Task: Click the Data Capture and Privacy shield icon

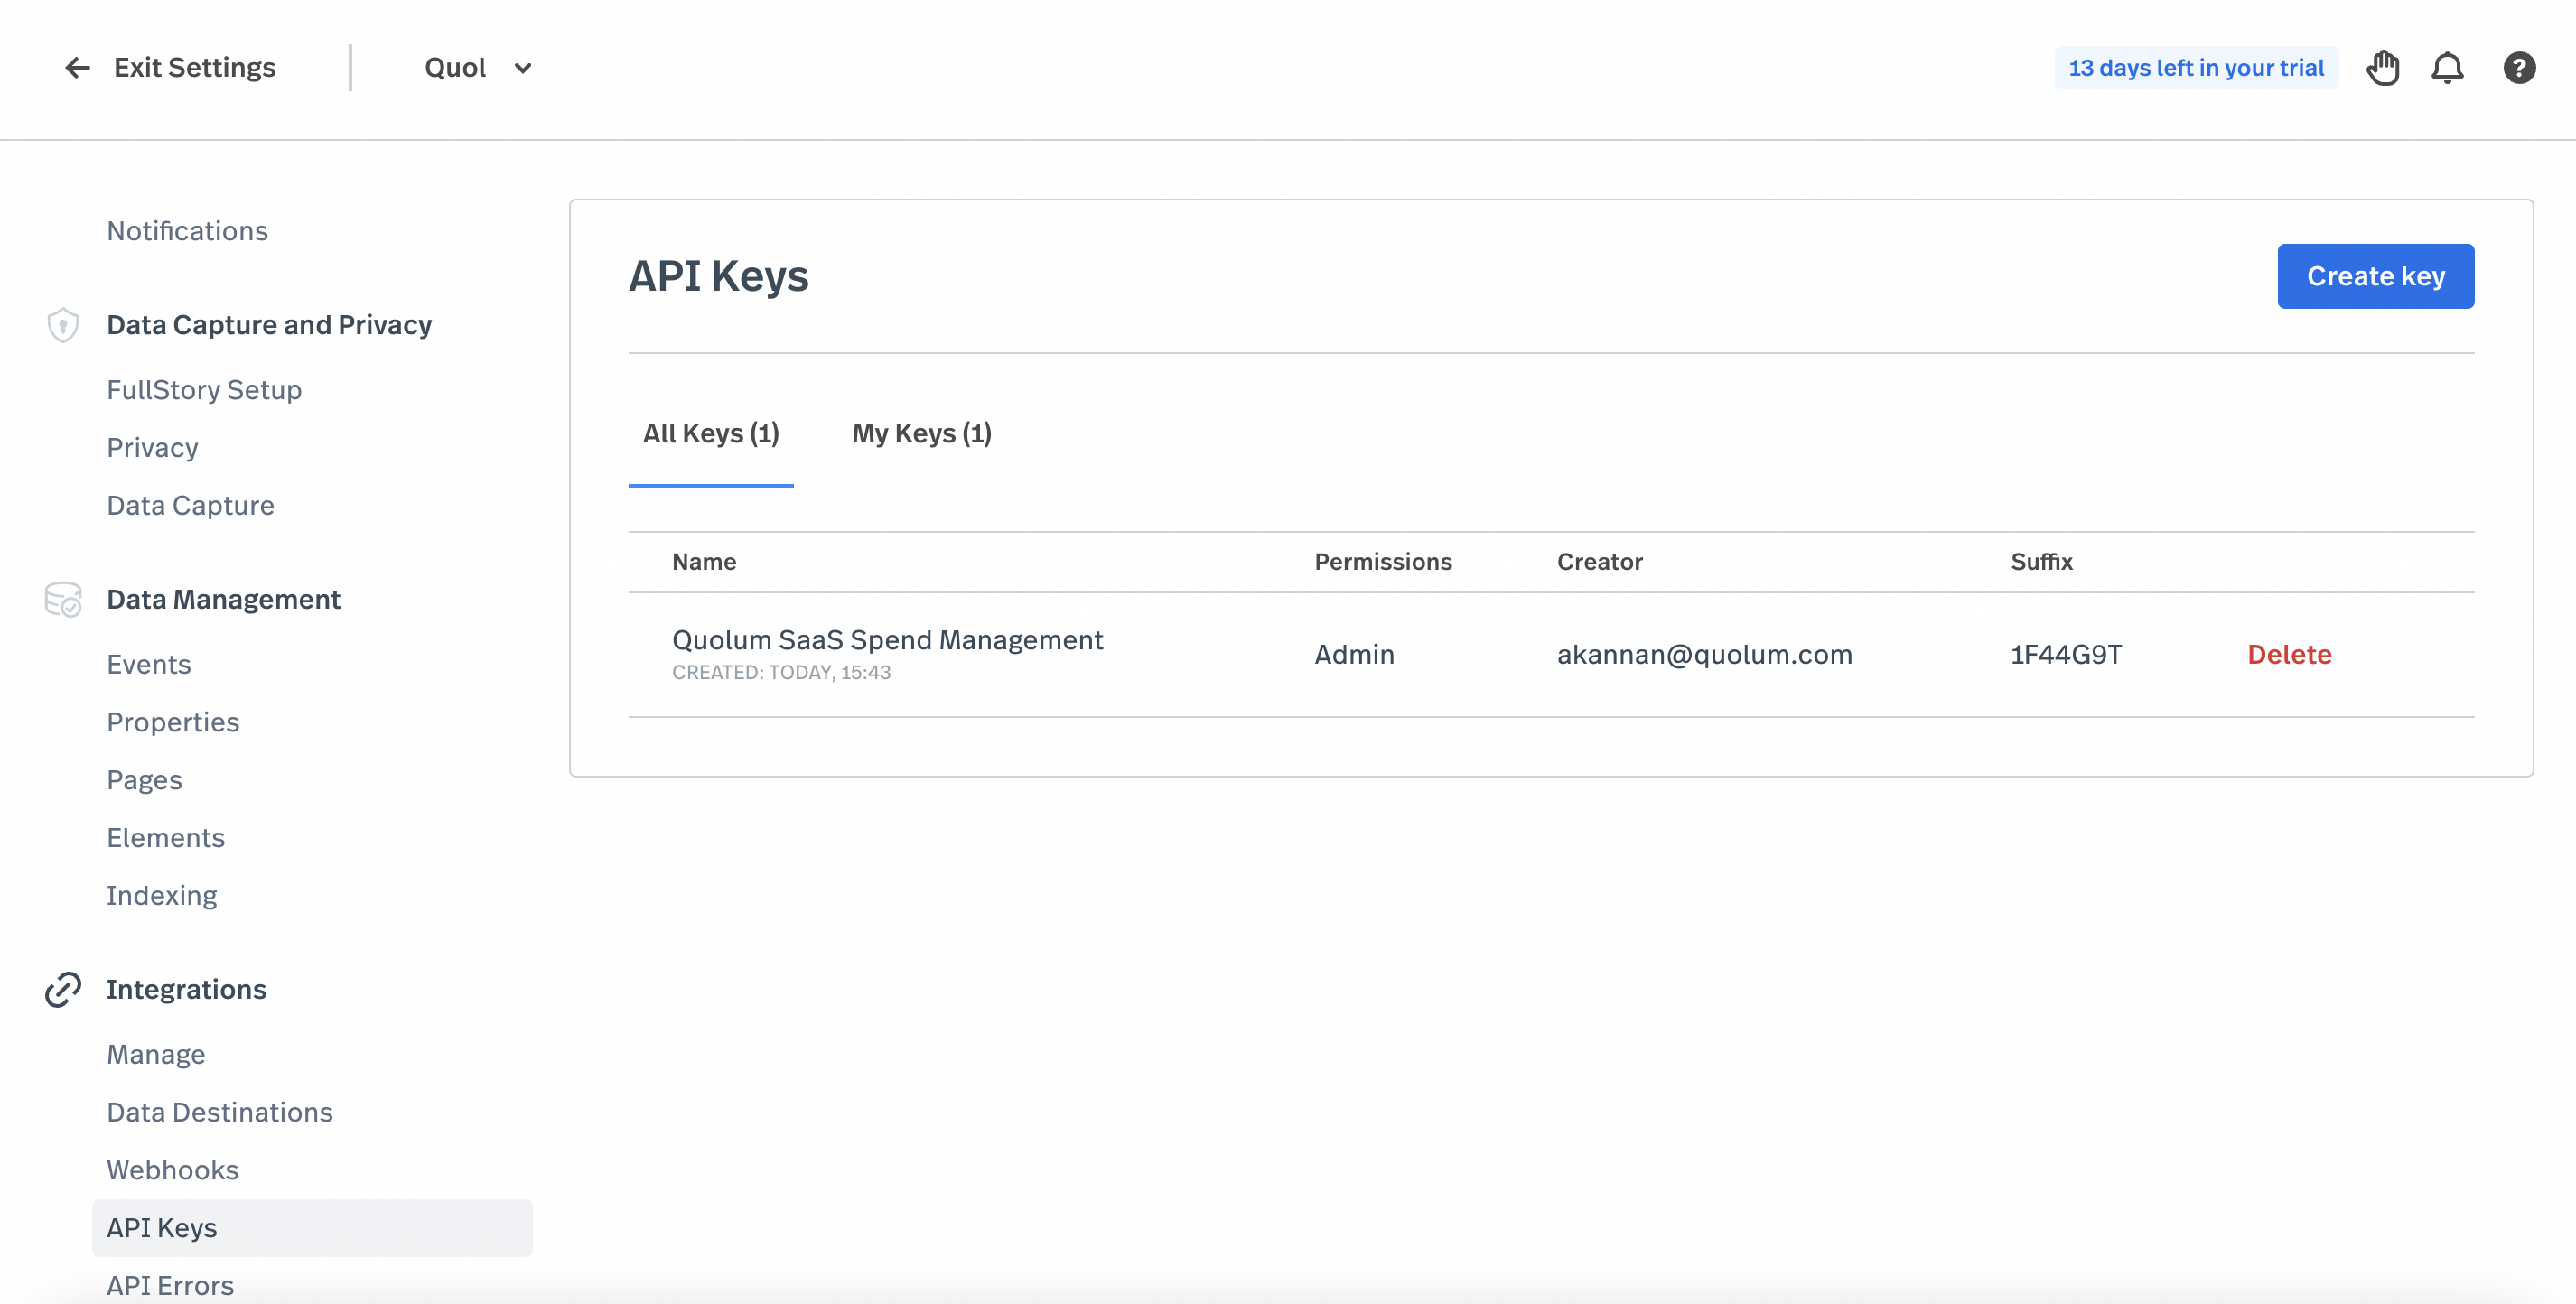Action: [x=63, y=325]
